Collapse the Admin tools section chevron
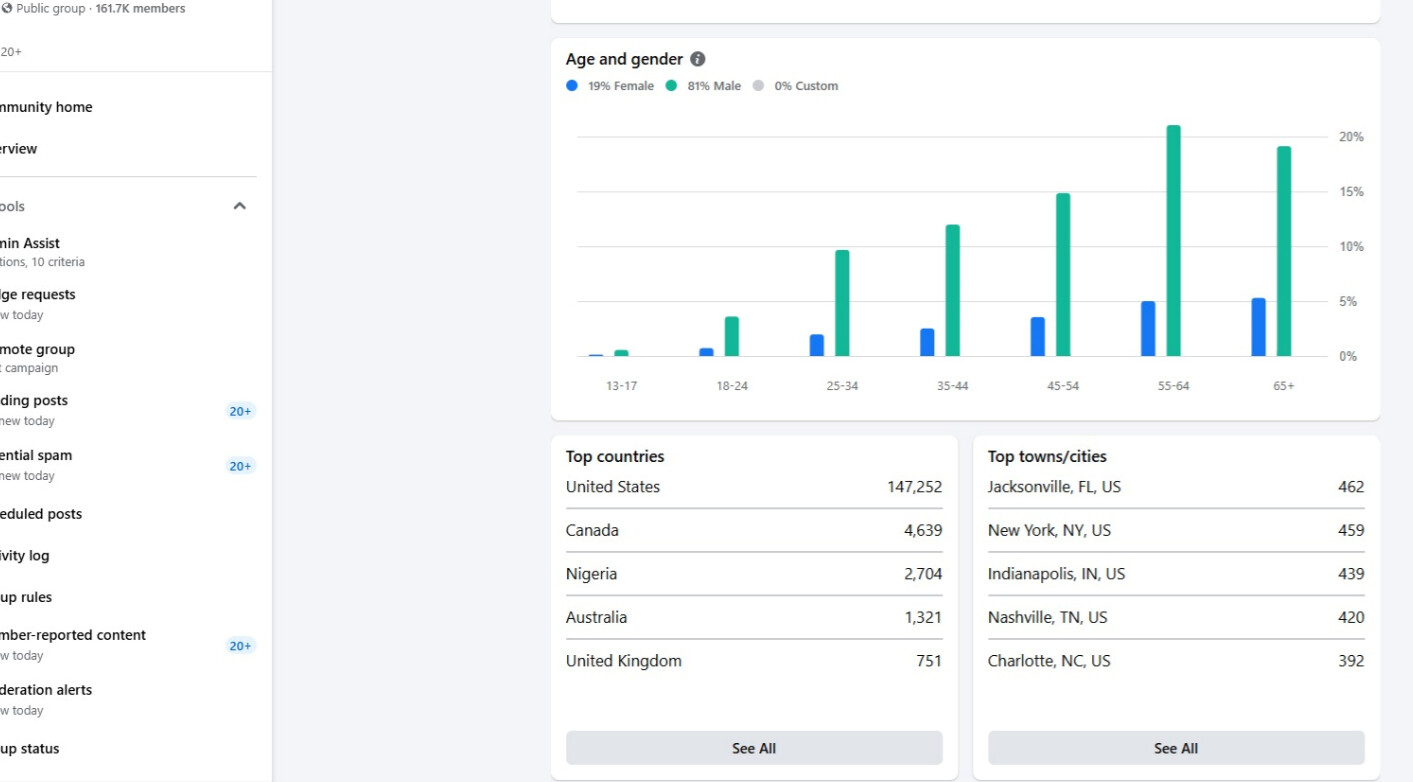 pos(239,206)
